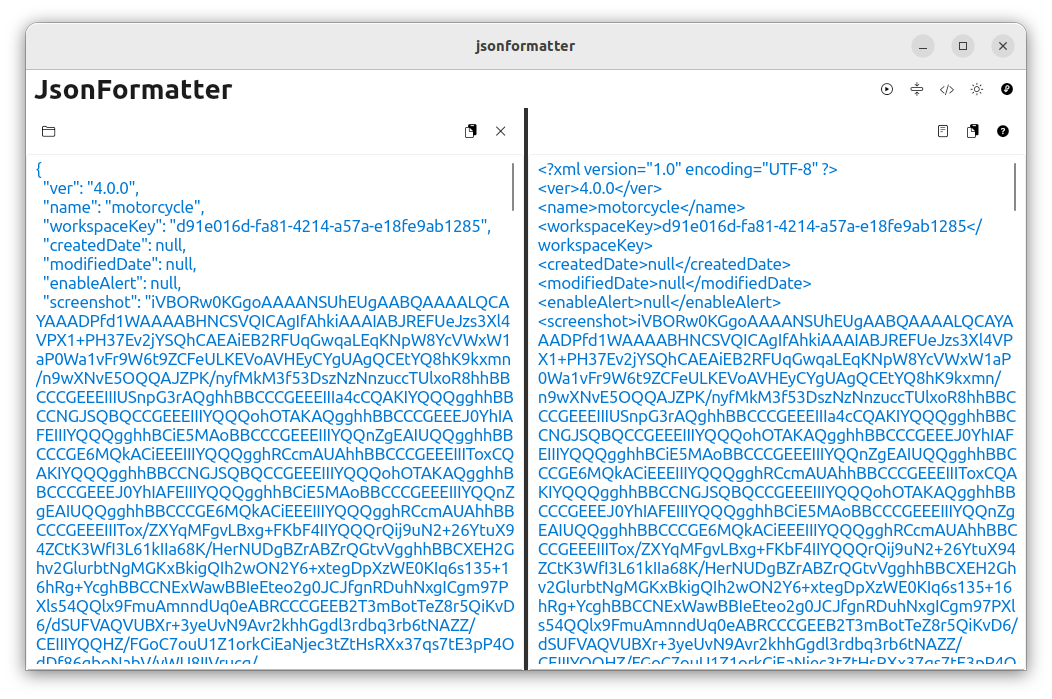Image resolution: width=1052 pixels, height=699 pixels.
Task: Copy the XML output to clipboard
Action: (x=971, y=131)
